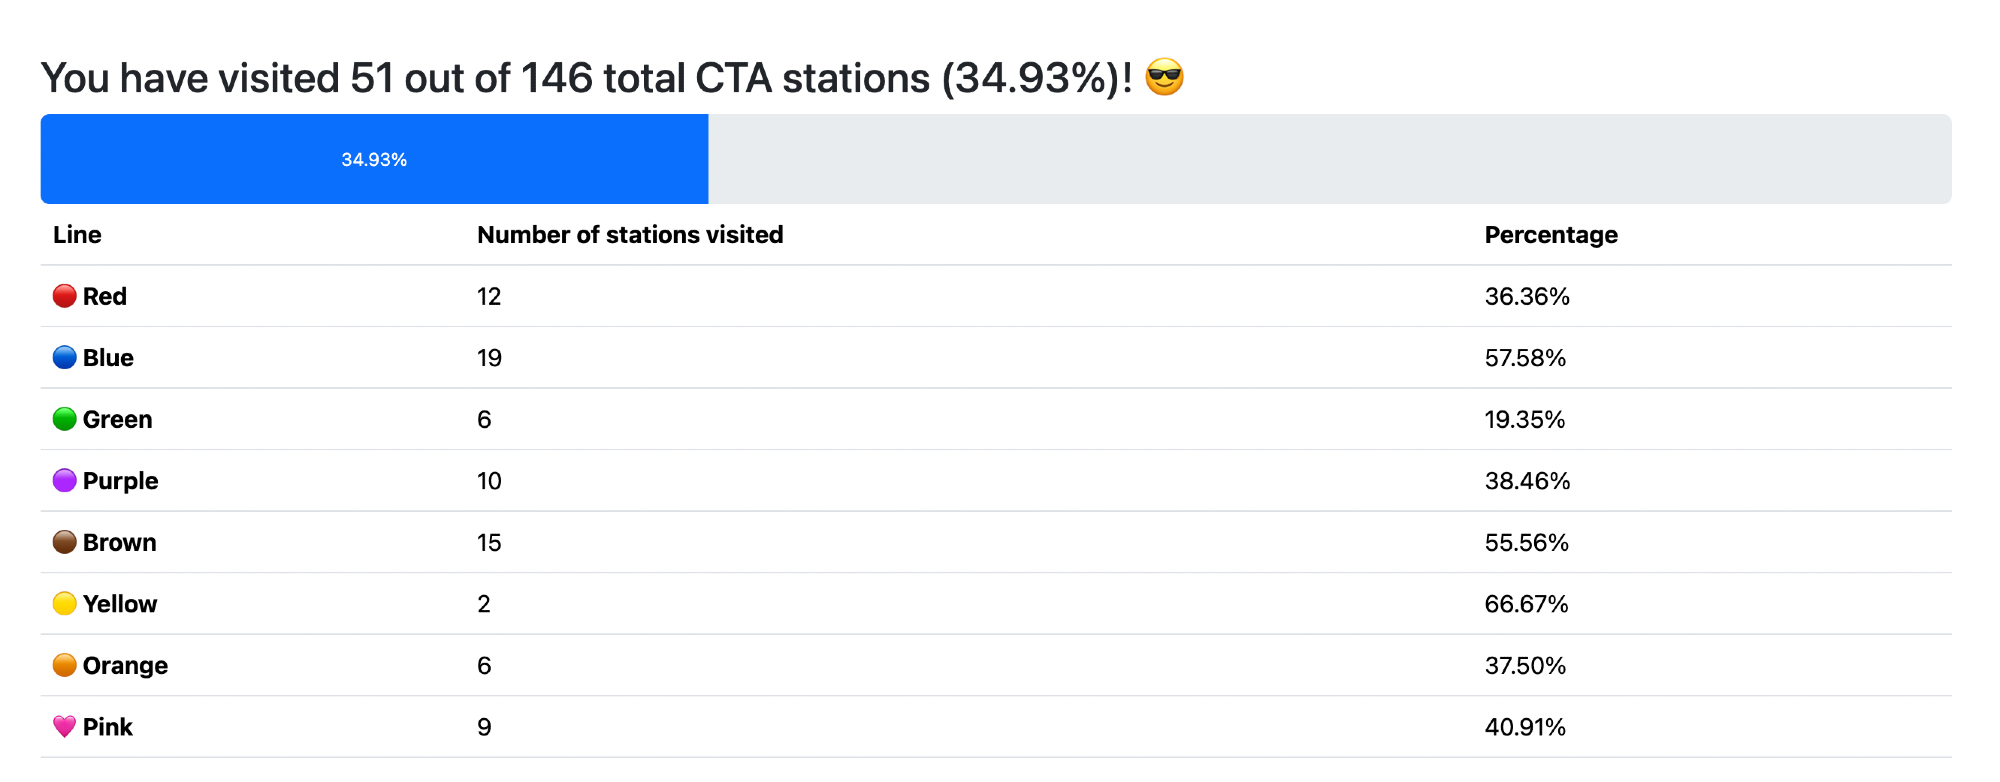
Task: Click the gray unfilled progress bar area
Action: coord(1330,160)
